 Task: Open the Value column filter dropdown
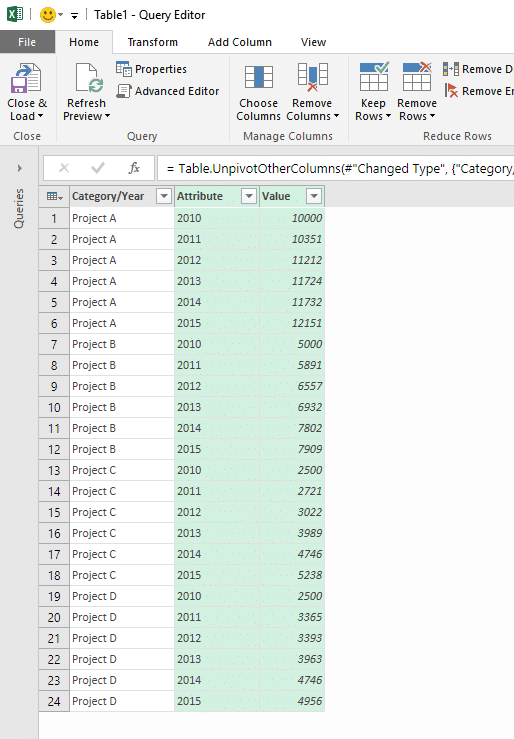click(314, 196)
